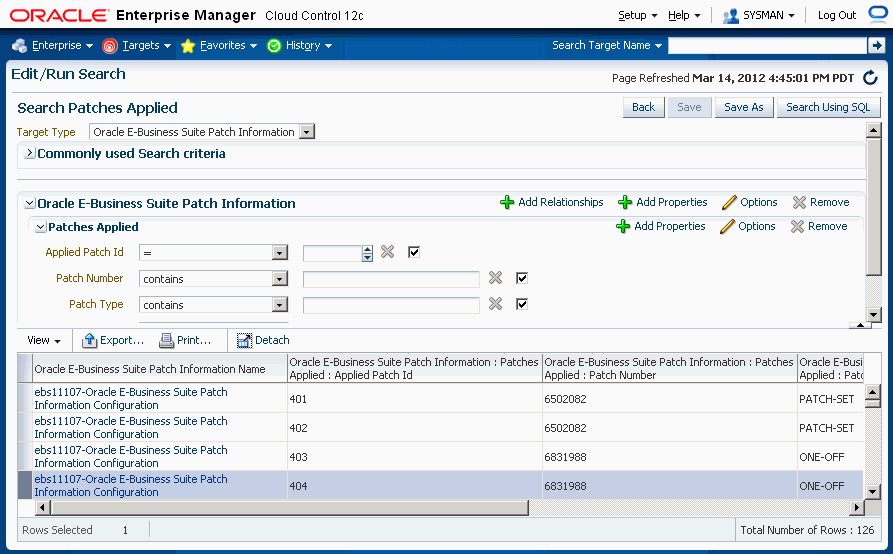Screen dimensions: 893x554
Task: Click Add Relationships plus icon
Action: click(507, 202)
